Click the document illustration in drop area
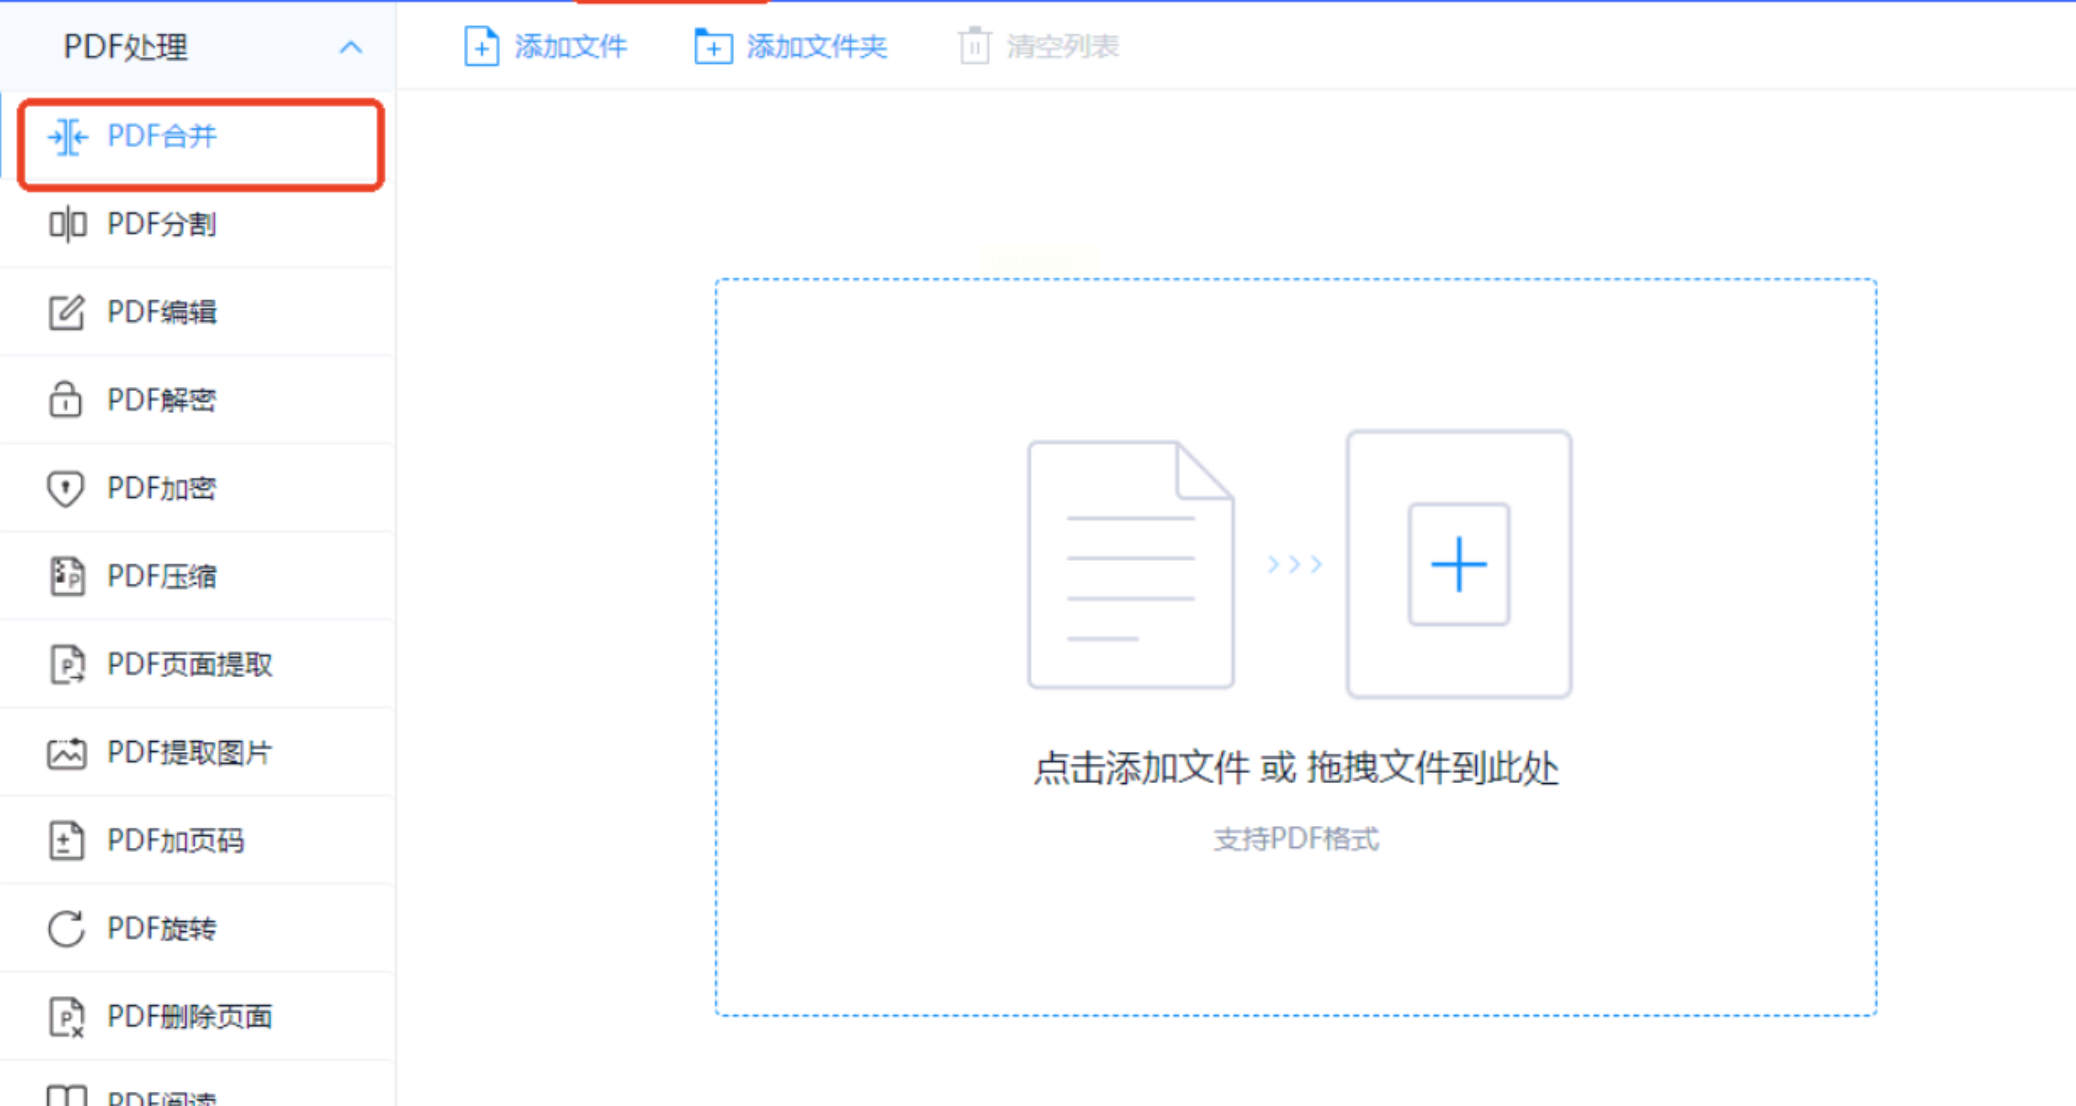 [x=1130, y=565]
